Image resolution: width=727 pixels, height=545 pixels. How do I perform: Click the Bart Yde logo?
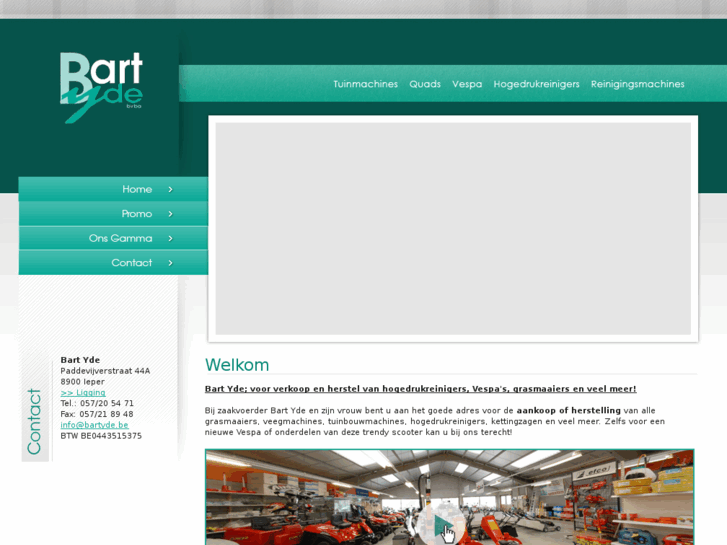[101, 87]
